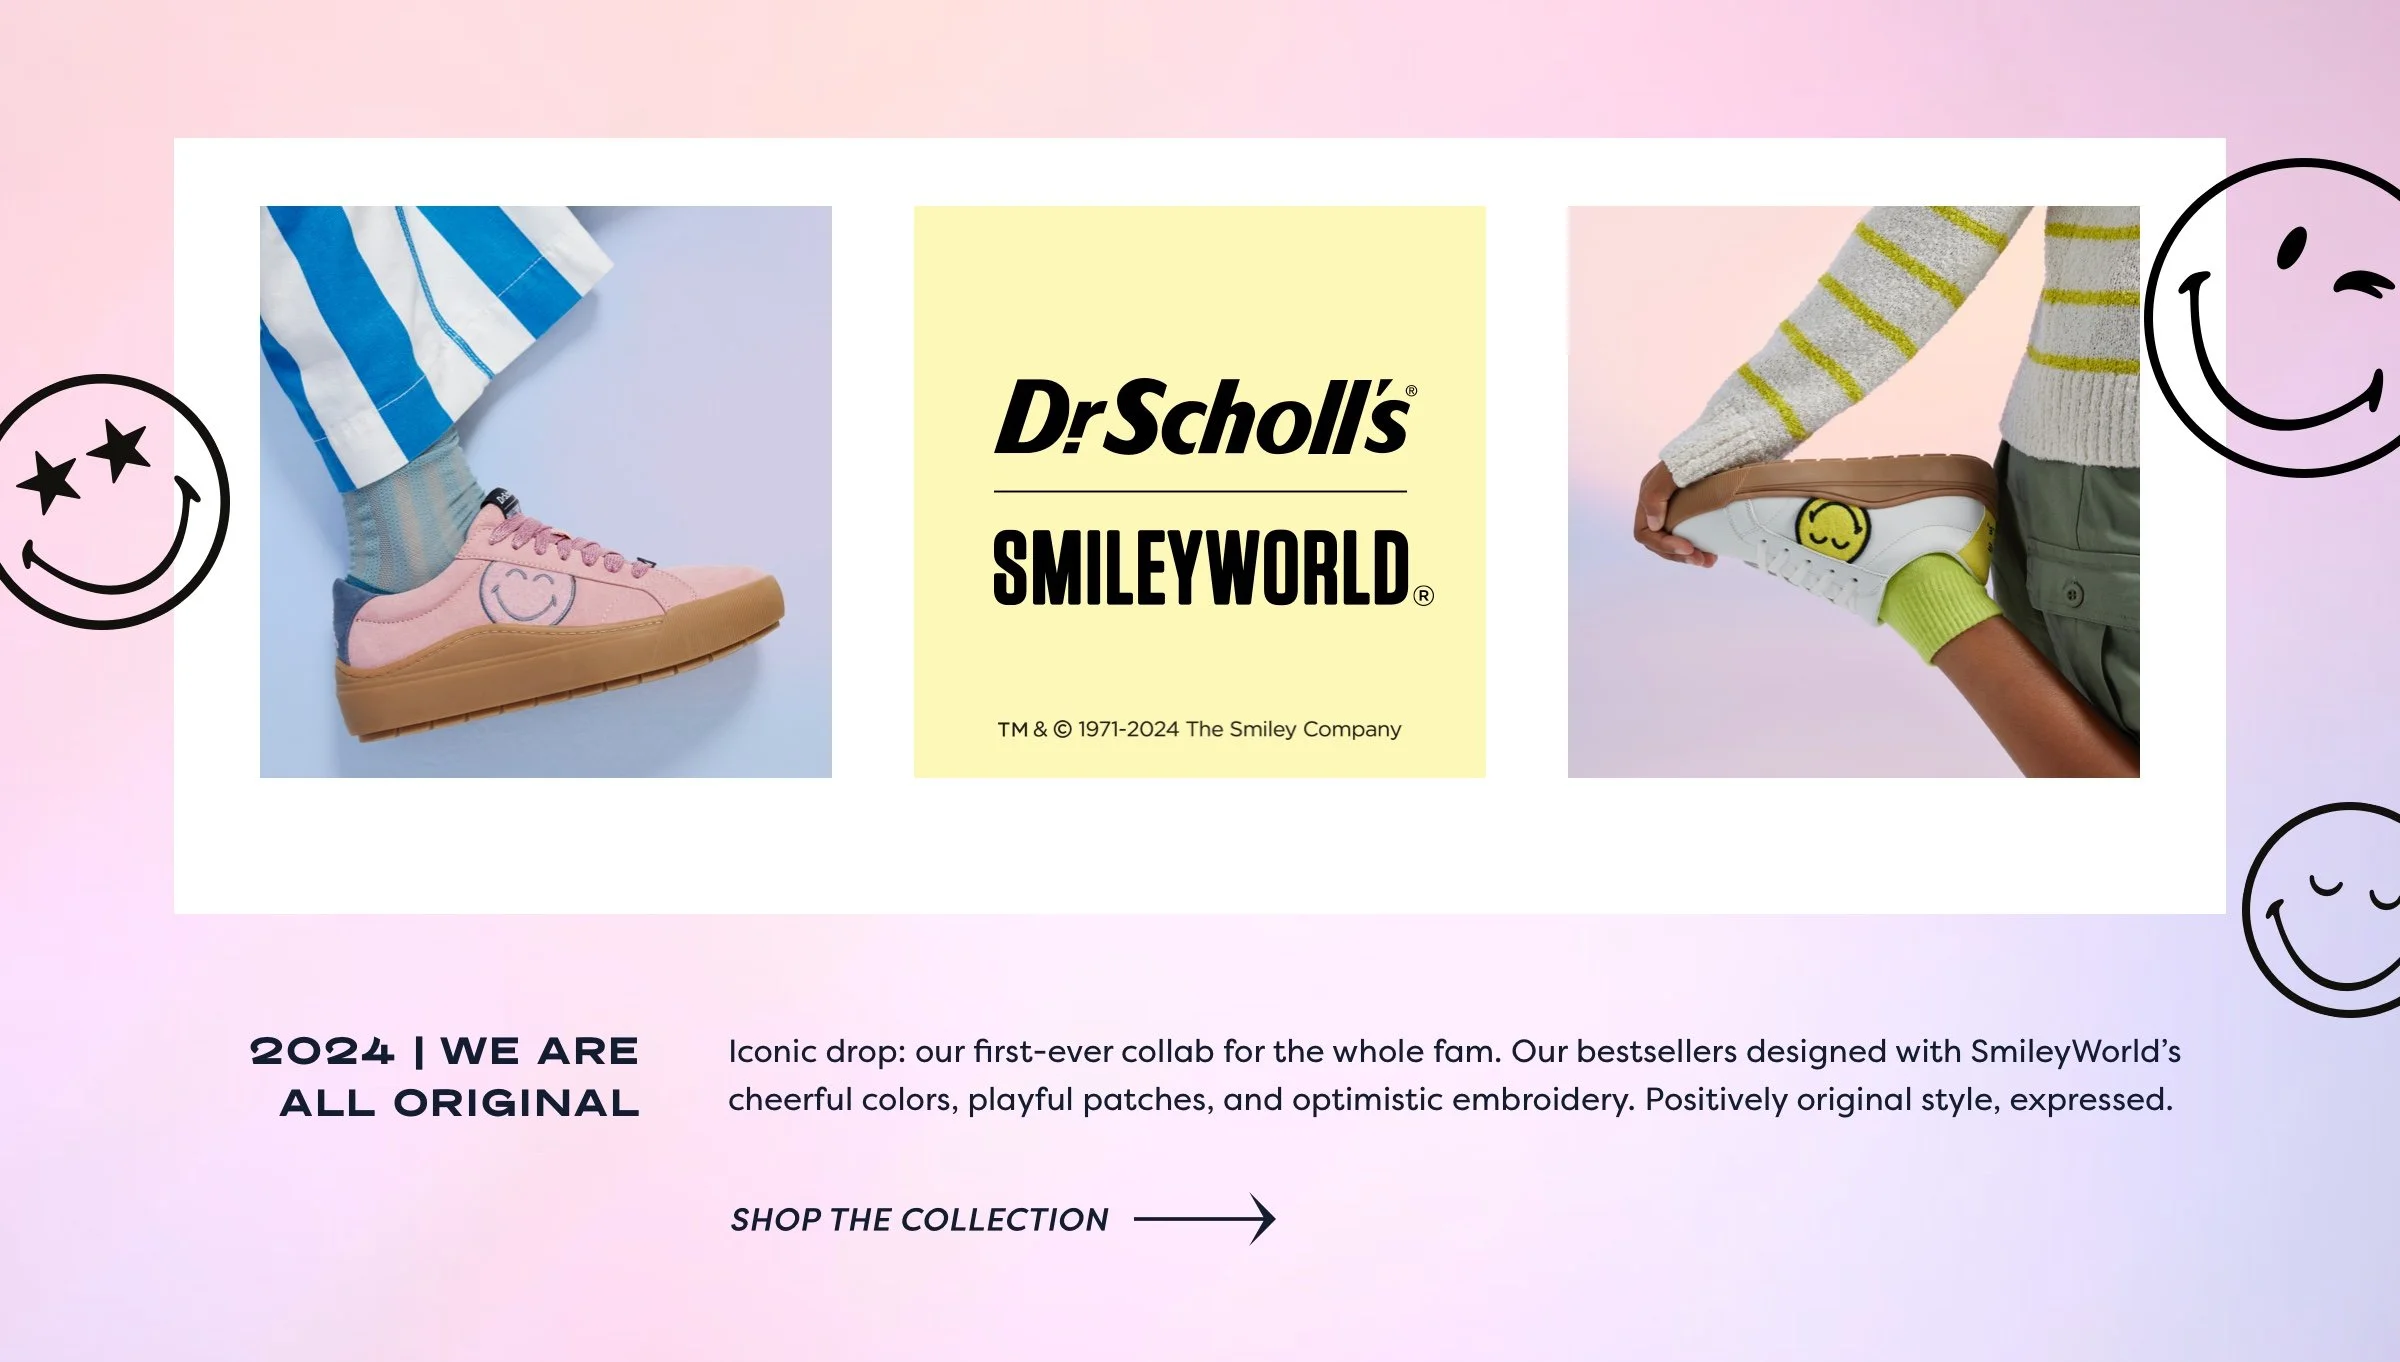The height and width of the screenshot is (1362, 2400).
Task: Click the yellow smiley patch on white sneaker
Action: tap(1832, 528)
